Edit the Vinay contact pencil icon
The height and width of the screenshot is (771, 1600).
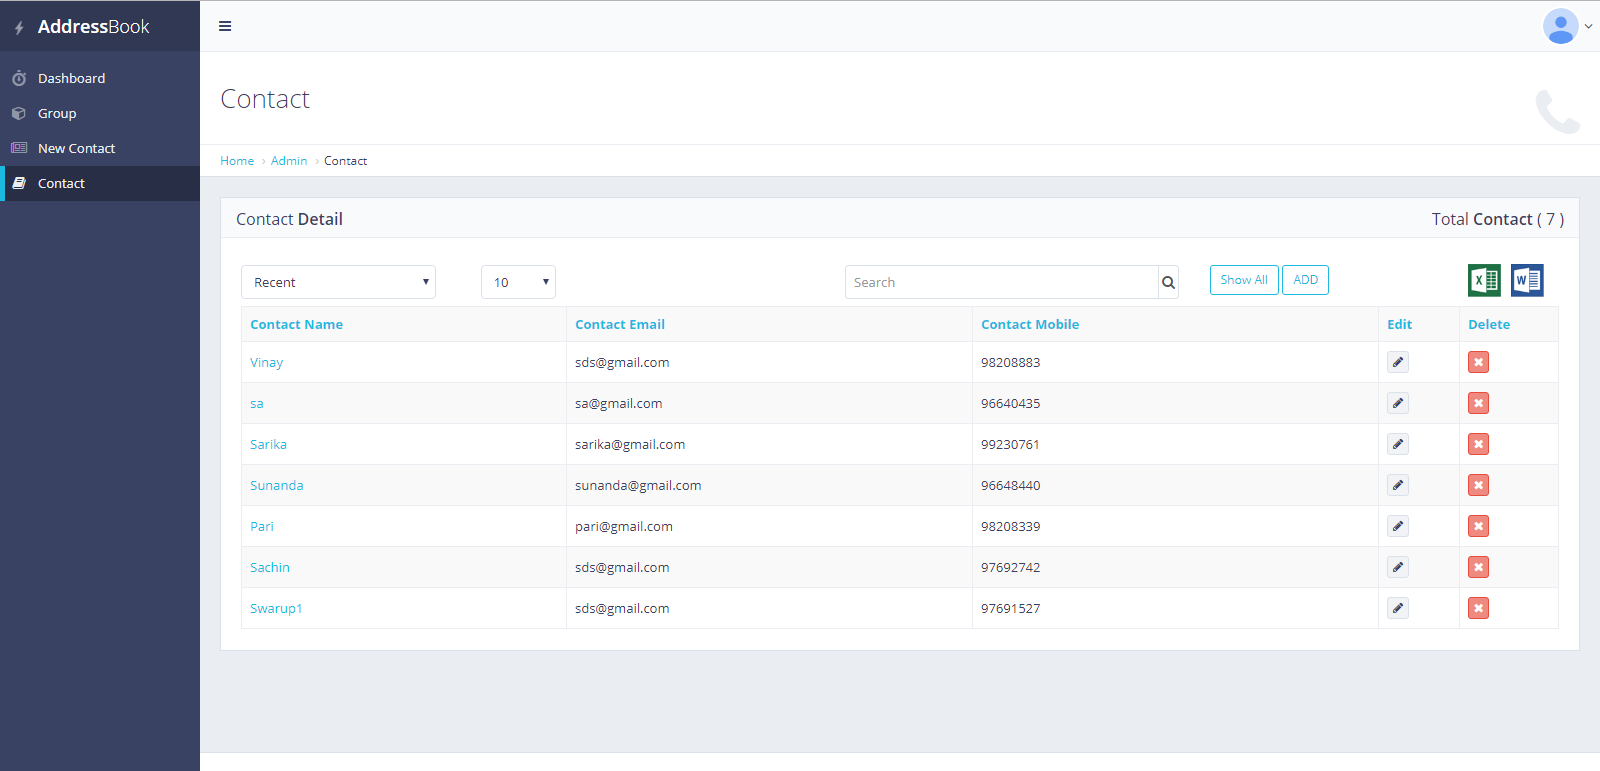1398,362
